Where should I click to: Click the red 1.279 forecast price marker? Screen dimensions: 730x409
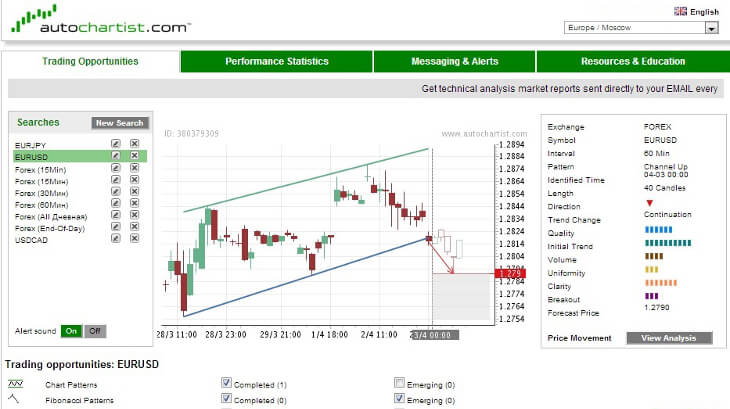tap(510, 273)
